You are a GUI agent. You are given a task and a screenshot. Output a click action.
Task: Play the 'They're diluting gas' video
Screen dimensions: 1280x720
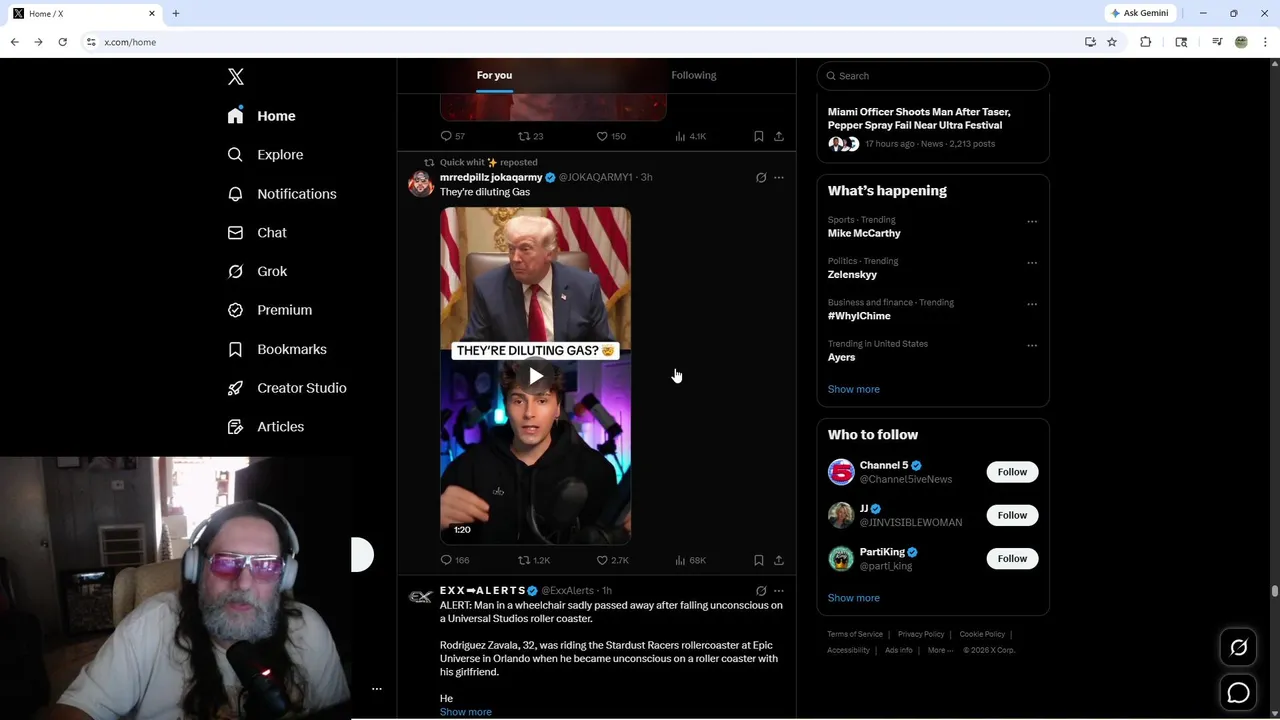536,376
